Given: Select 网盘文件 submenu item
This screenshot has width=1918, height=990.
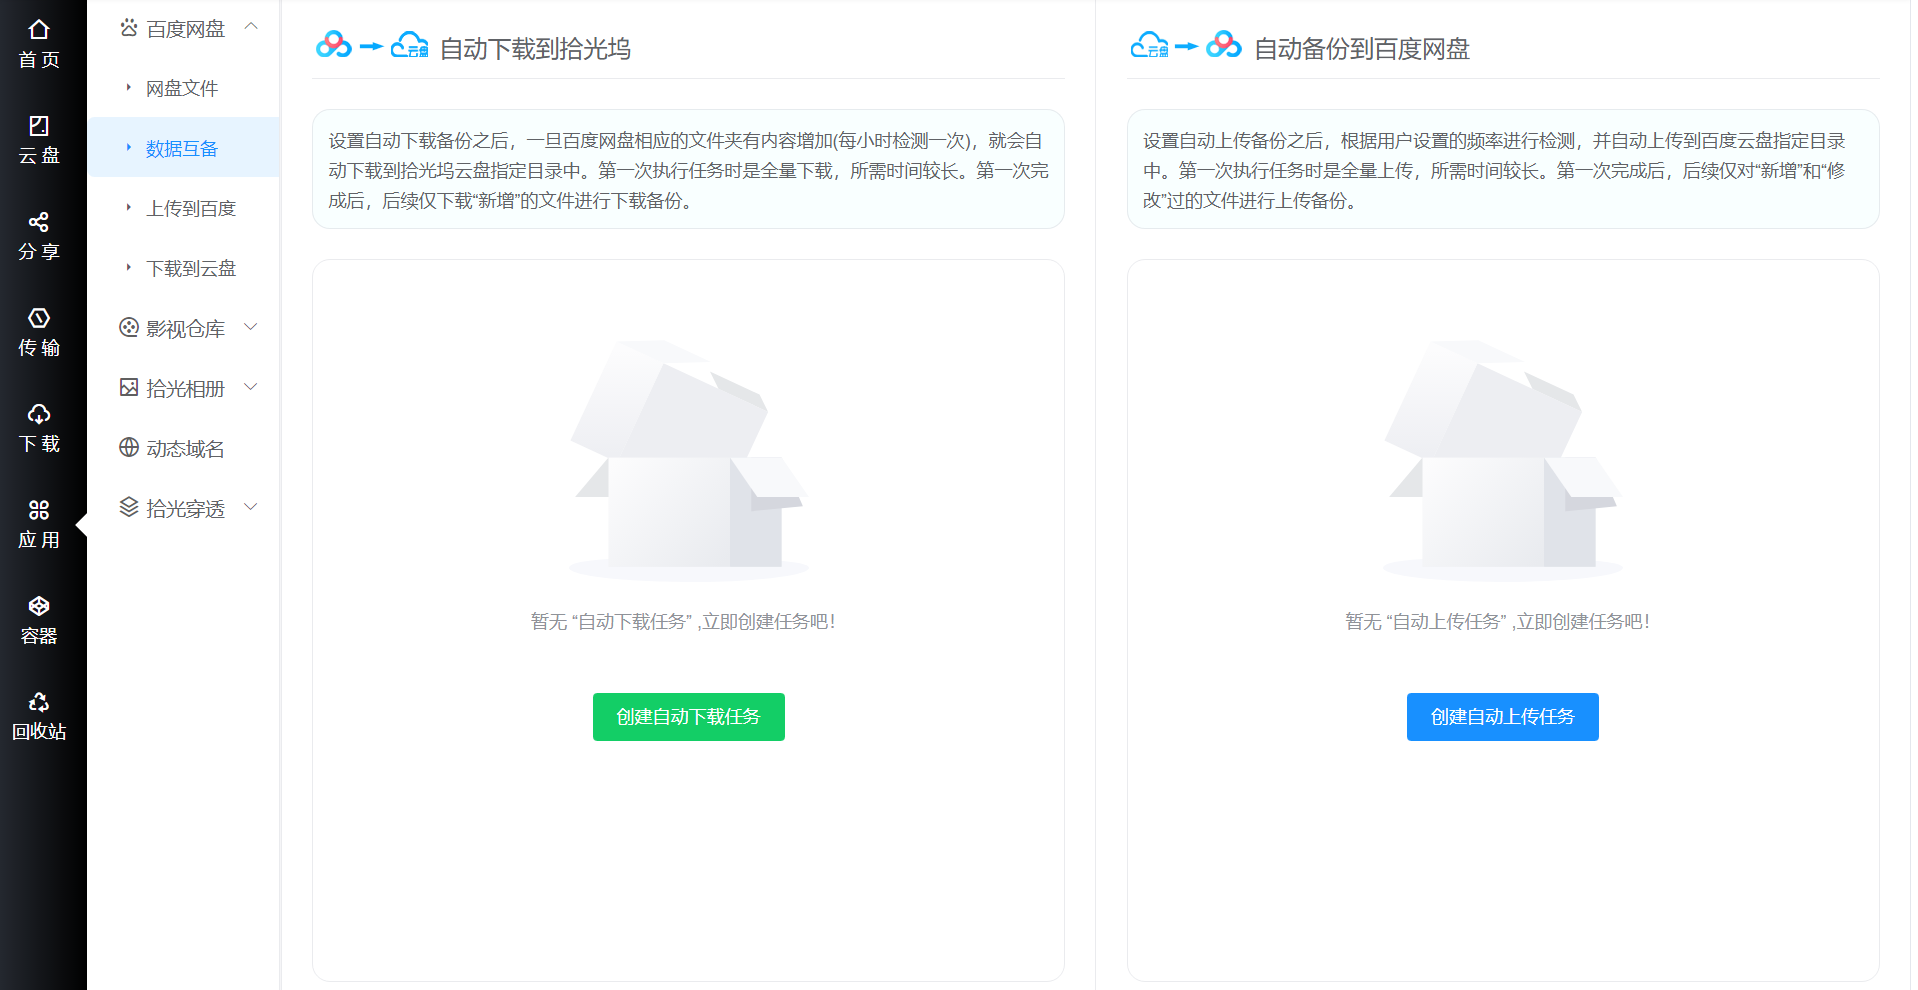Looking at the screenshot, I should click(x=184, y=88).
